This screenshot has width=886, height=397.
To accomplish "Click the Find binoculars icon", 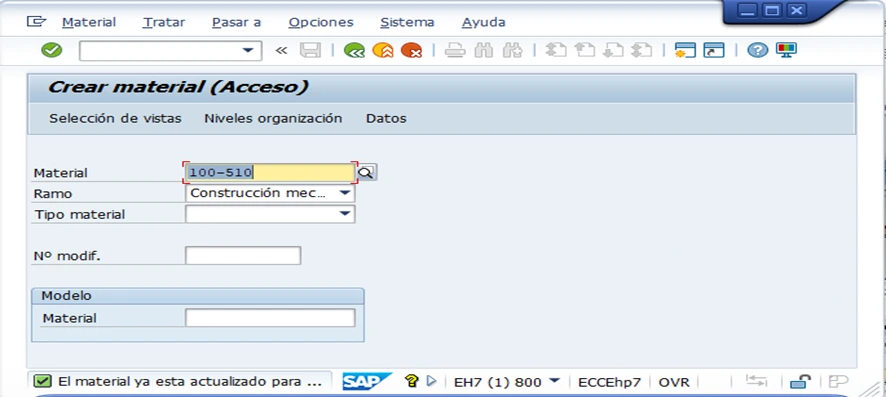I will [x=484, y=51].
